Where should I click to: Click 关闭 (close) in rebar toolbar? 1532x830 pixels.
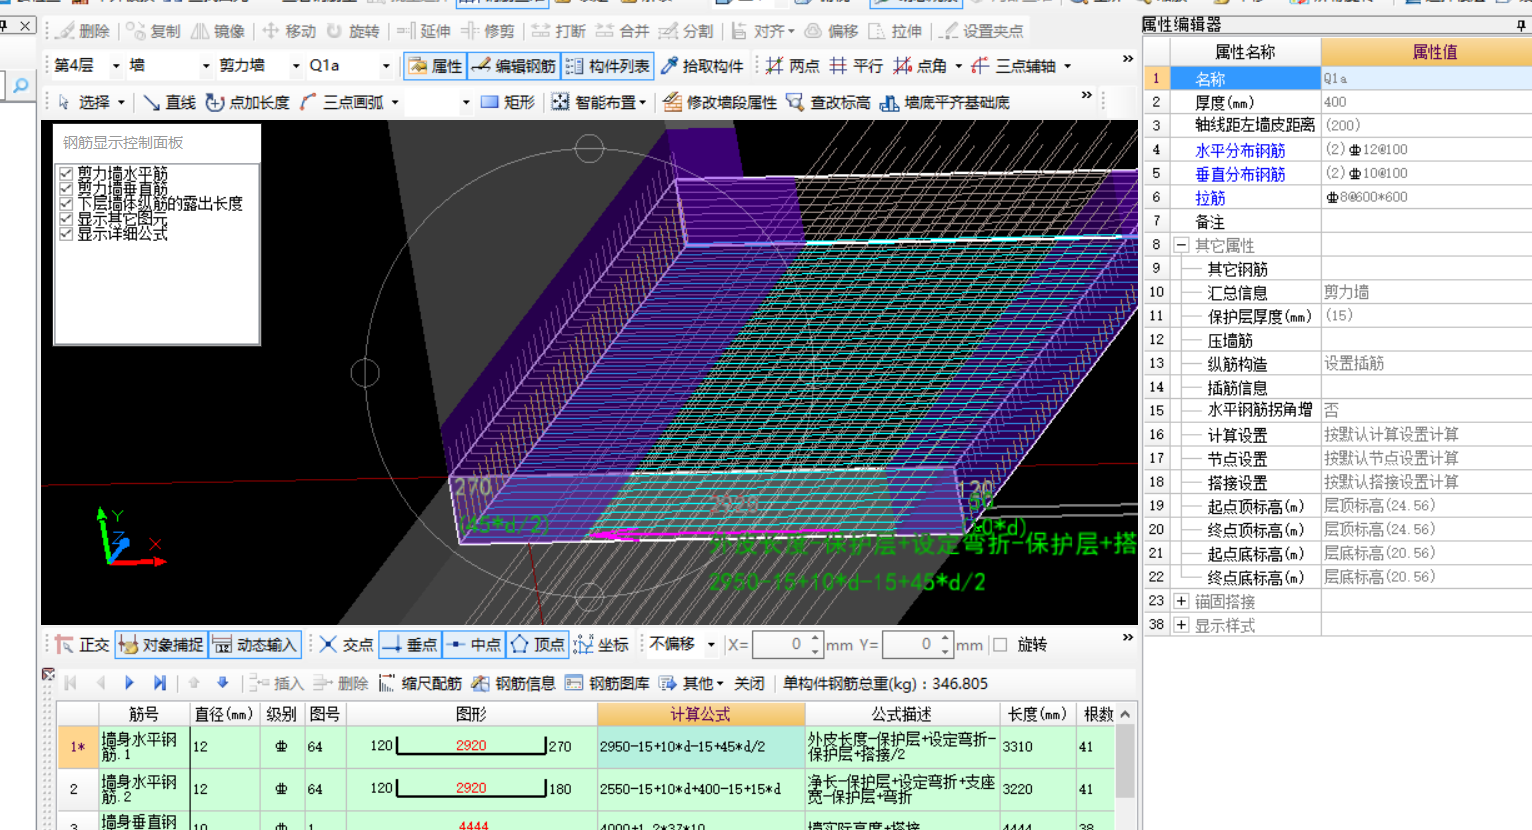(749, 683)
